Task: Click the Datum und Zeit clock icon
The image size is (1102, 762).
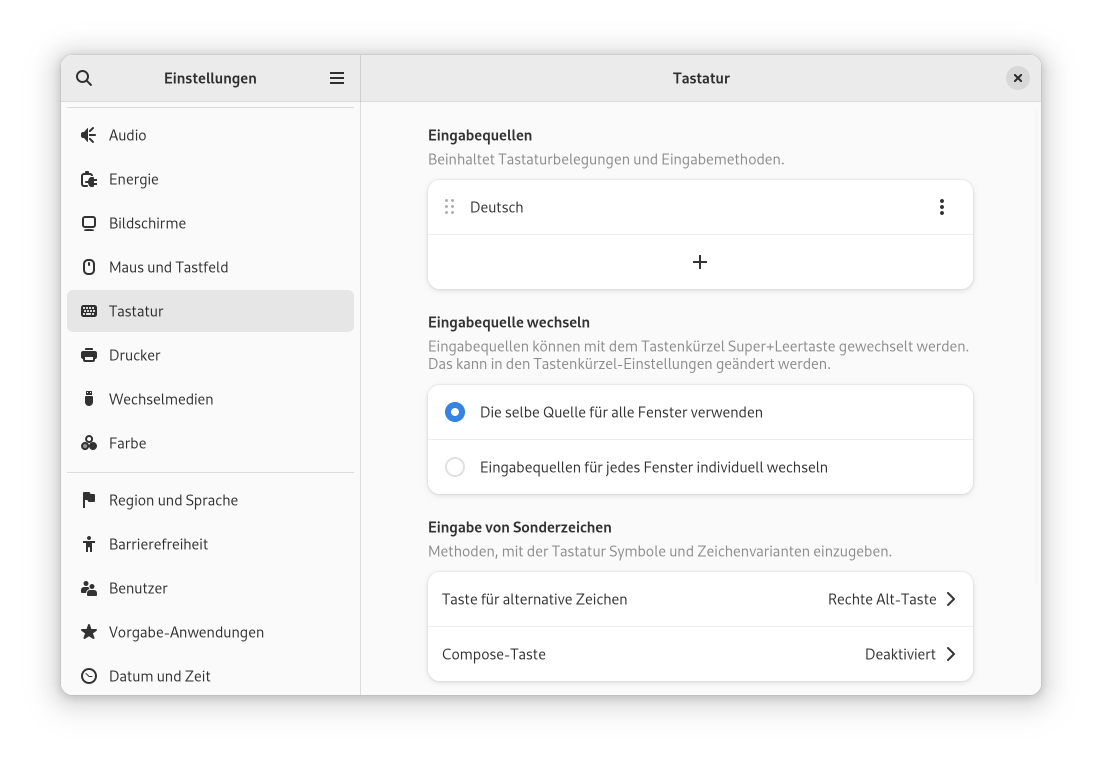Action: [89, 676]
